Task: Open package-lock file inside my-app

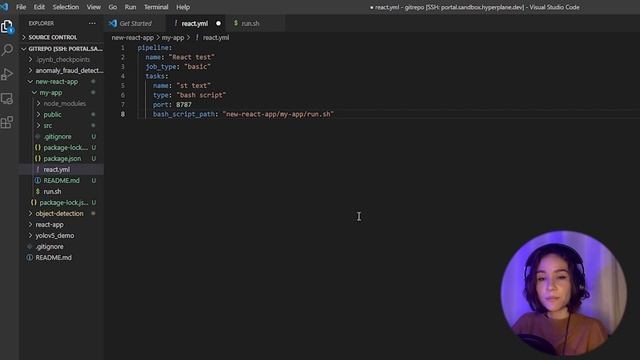Action: tap(61, 147)
